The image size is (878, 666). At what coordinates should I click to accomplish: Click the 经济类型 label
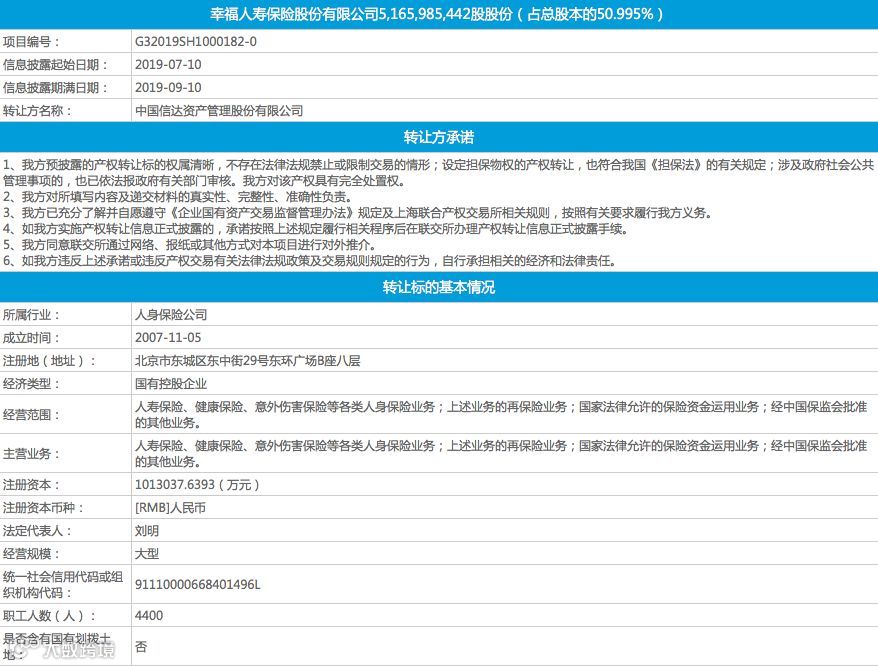[x=31, y=384]
